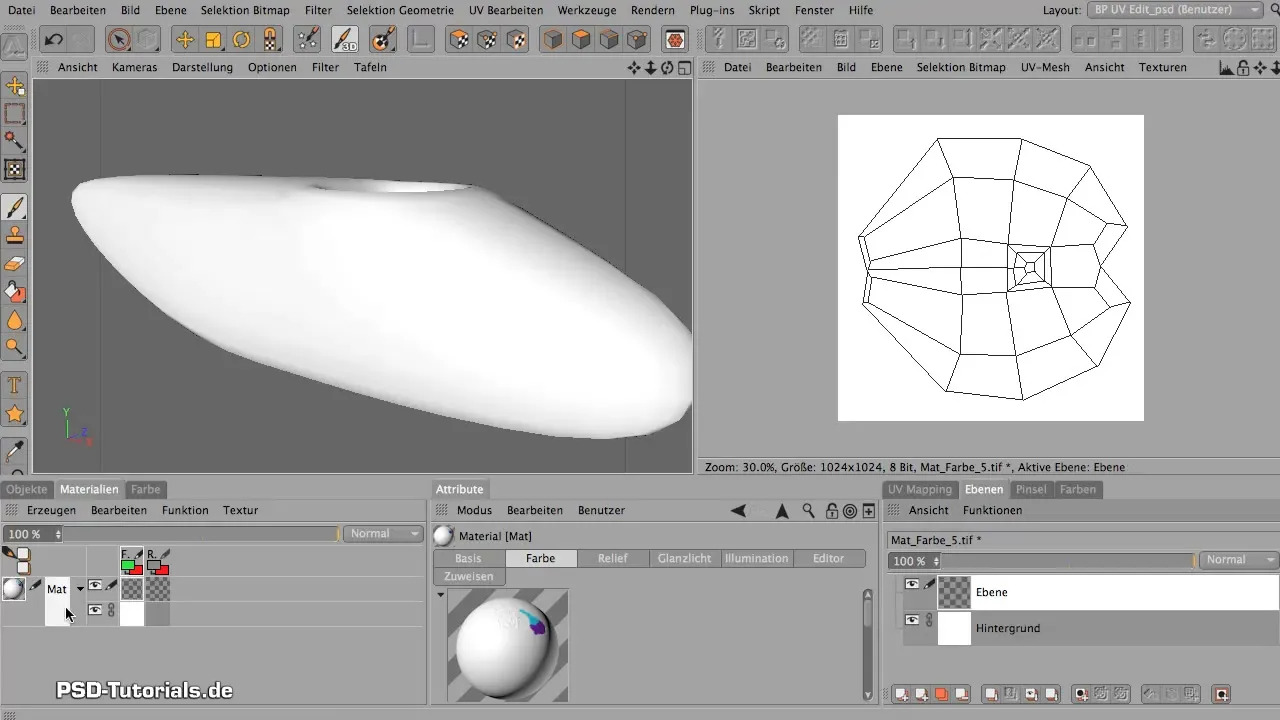Open the Normal blend dropdown in Ebenen panel

click(x=1240, y=560)
